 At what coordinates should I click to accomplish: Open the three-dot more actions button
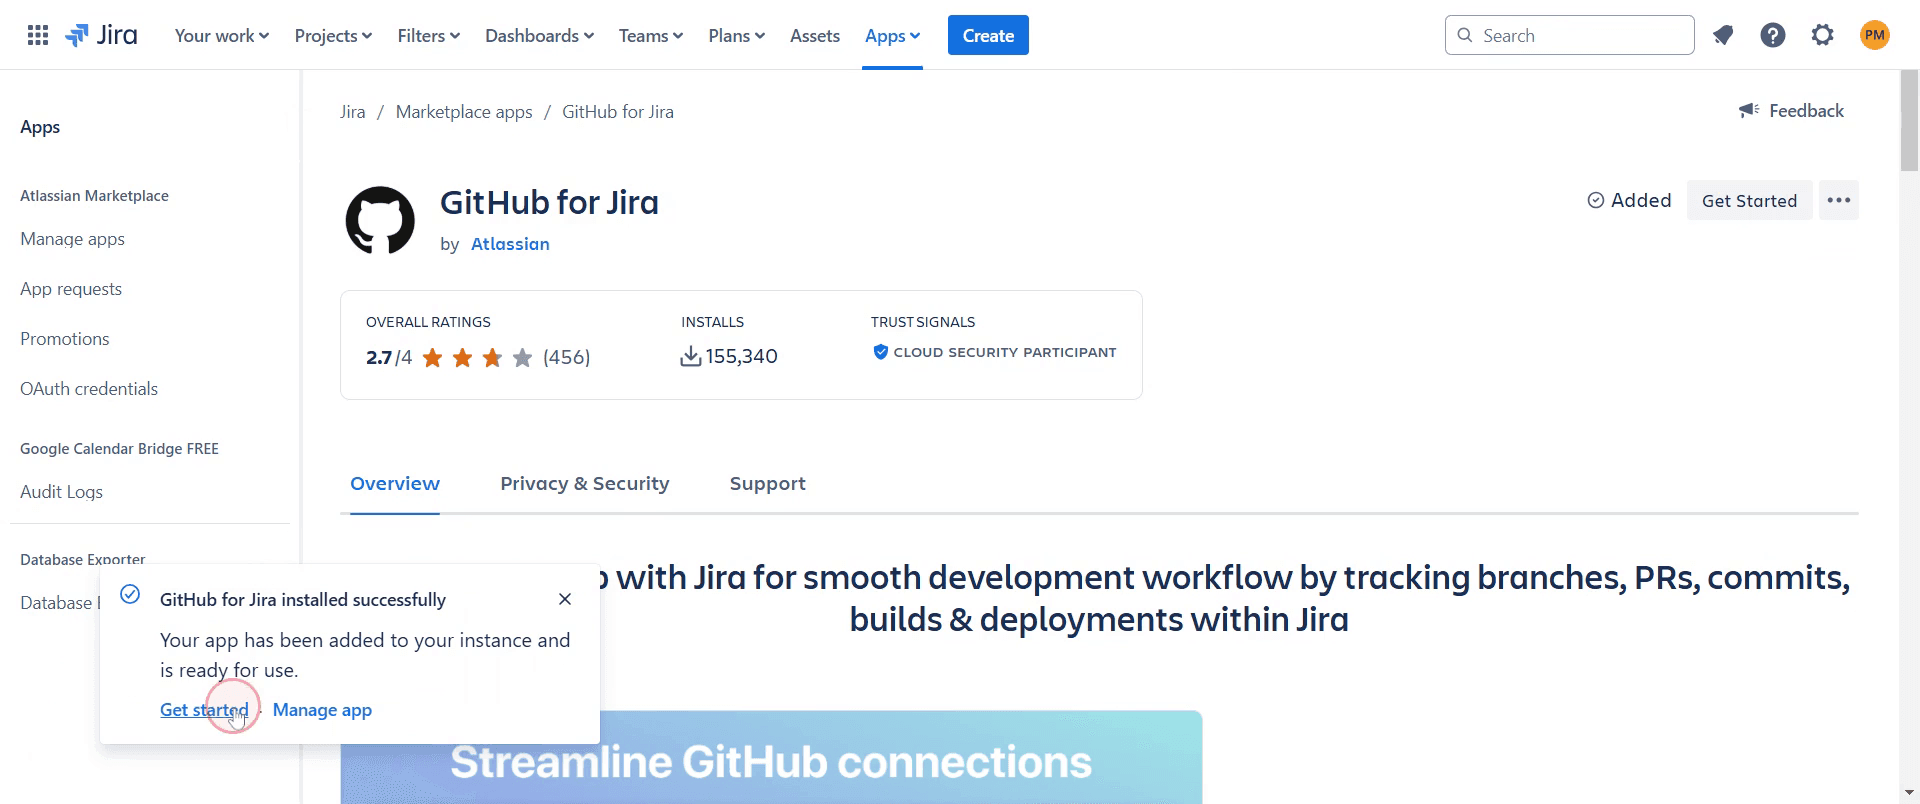click(1838, 200)
